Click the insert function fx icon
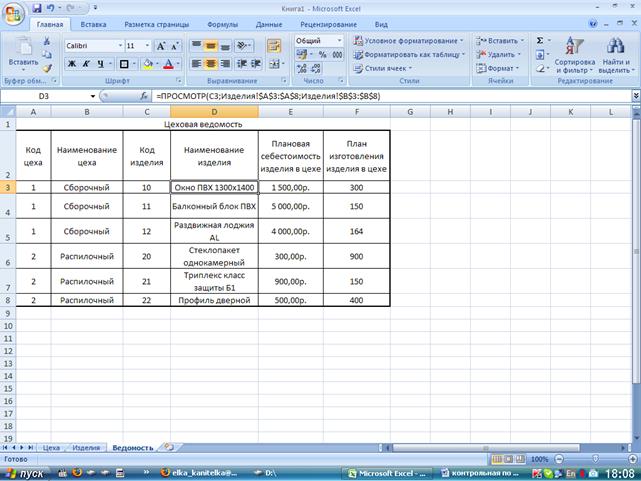 click(x=143, y=95)
